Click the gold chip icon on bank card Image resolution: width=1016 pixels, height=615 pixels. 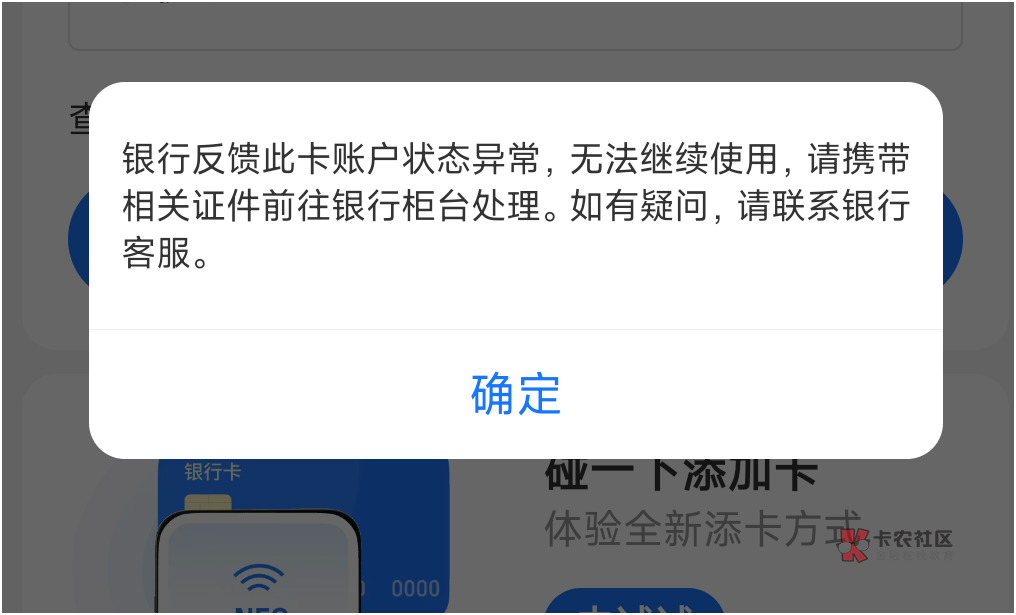pyautogui.click(x=208, y=504)
